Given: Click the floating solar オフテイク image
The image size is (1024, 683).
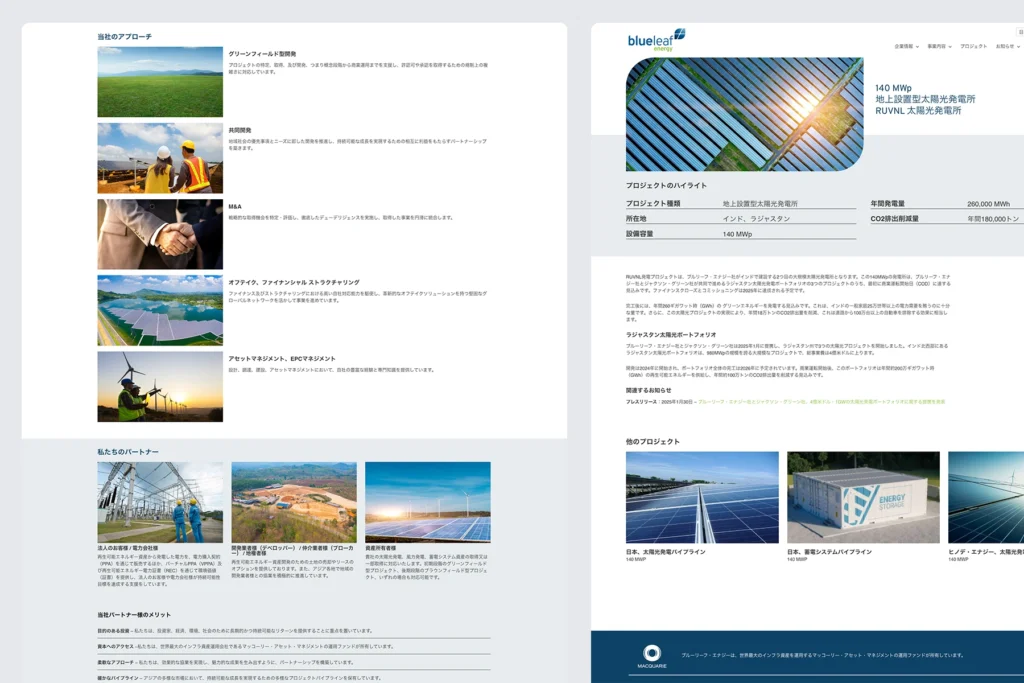Looking at the screenshot, I should [x=160, y=310].
